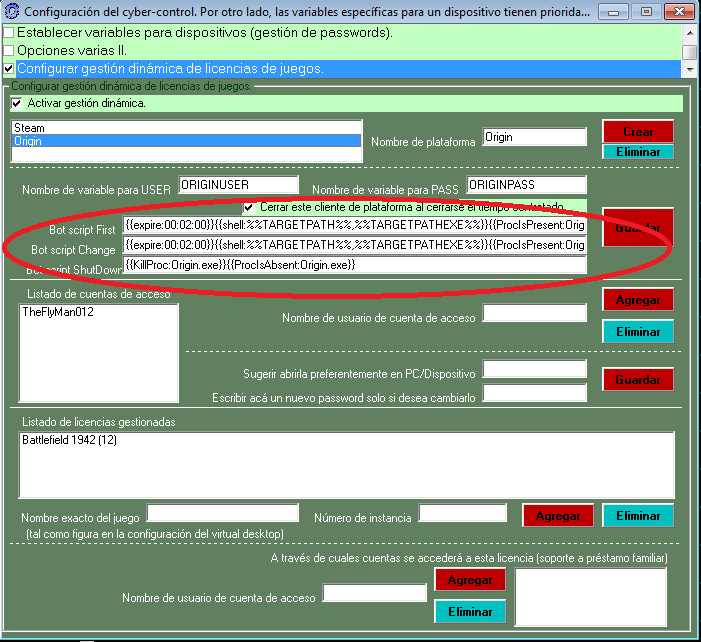This screenshot has width=701, height=642.
Task: Click the scroll-up arrow of the options list
Action: point(689,32)
